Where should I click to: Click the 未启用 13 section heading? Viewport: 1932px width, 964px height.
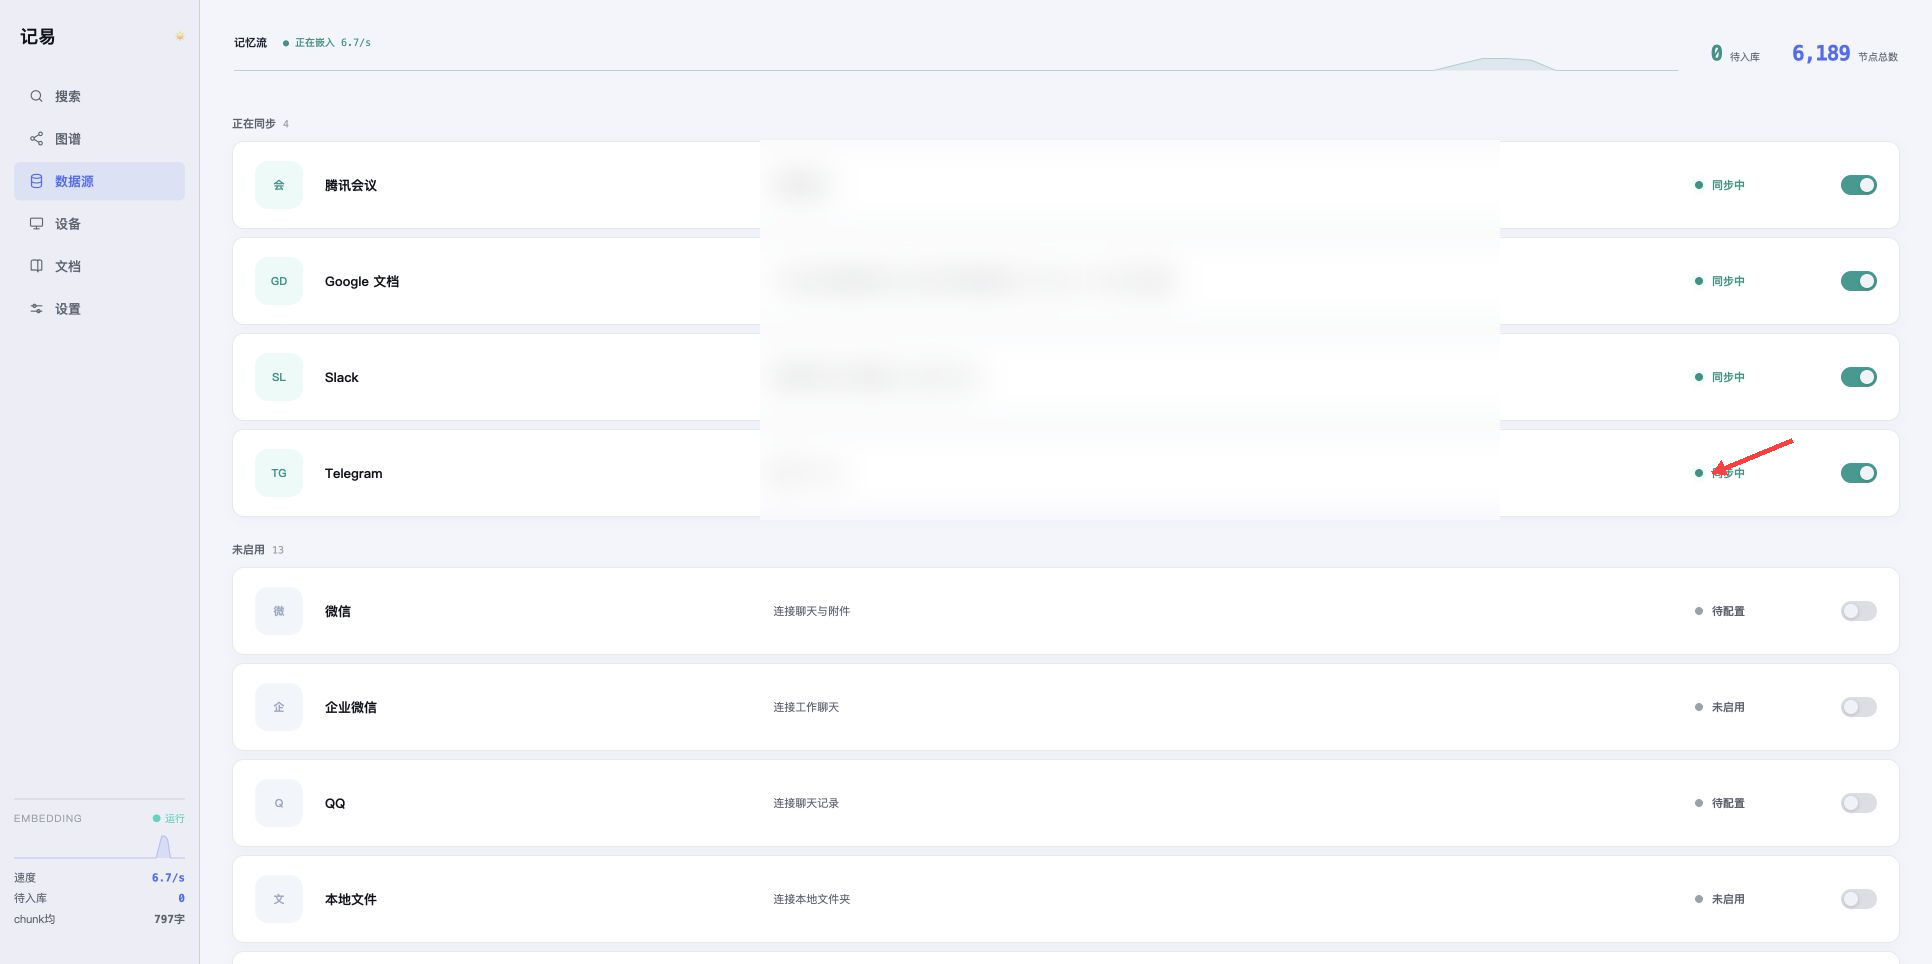[258, 550]
